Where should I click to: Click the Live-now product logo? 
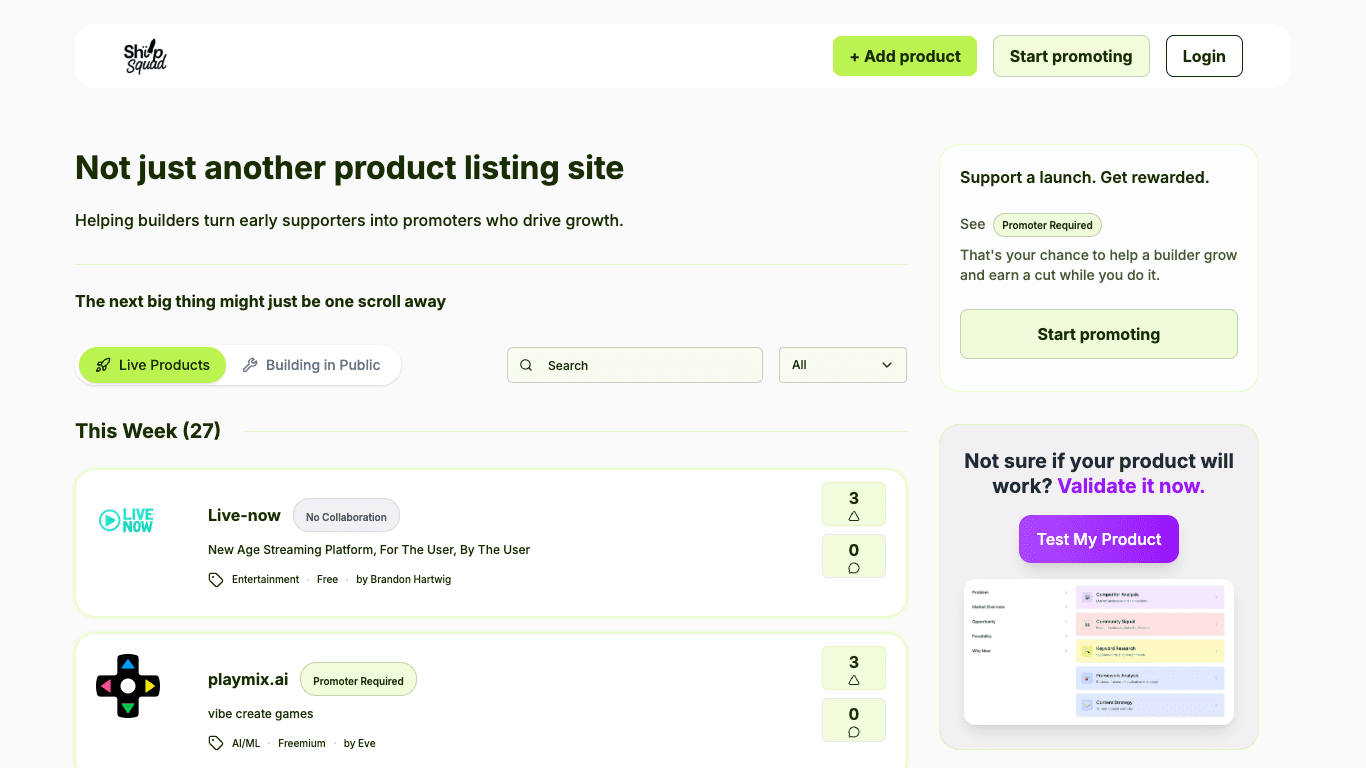127,520
